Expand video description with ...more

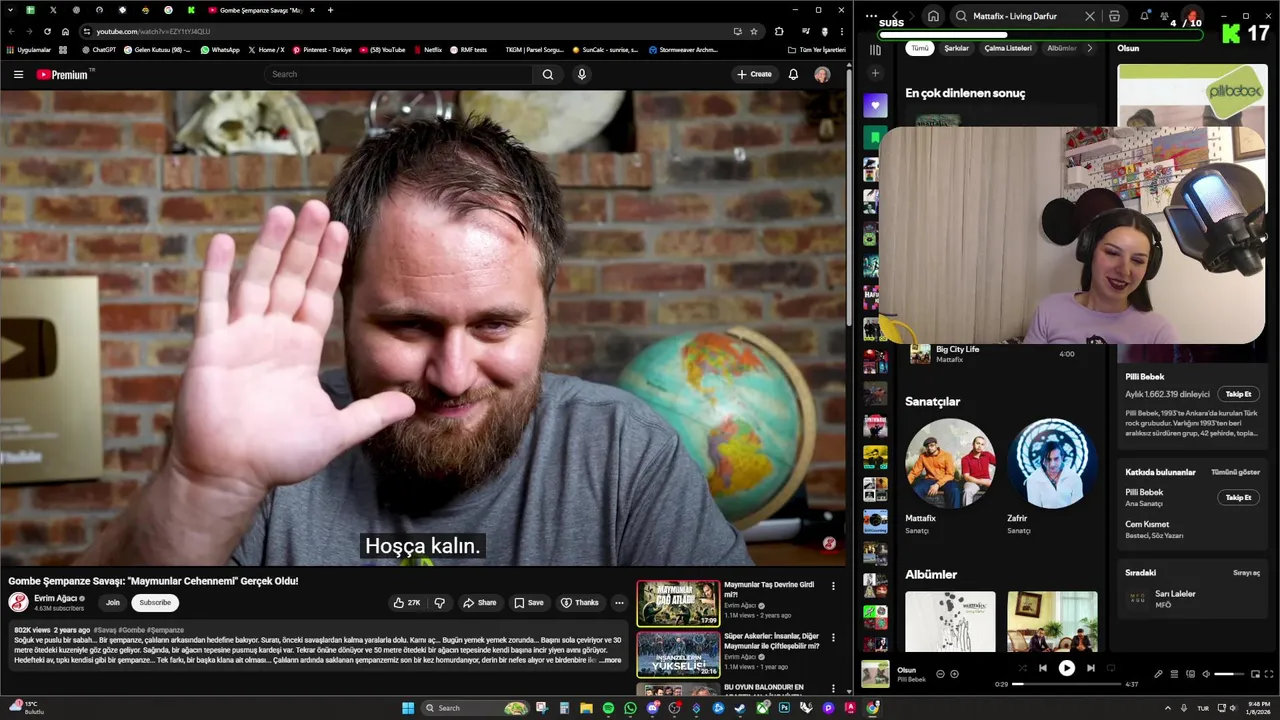coord(610,660)
